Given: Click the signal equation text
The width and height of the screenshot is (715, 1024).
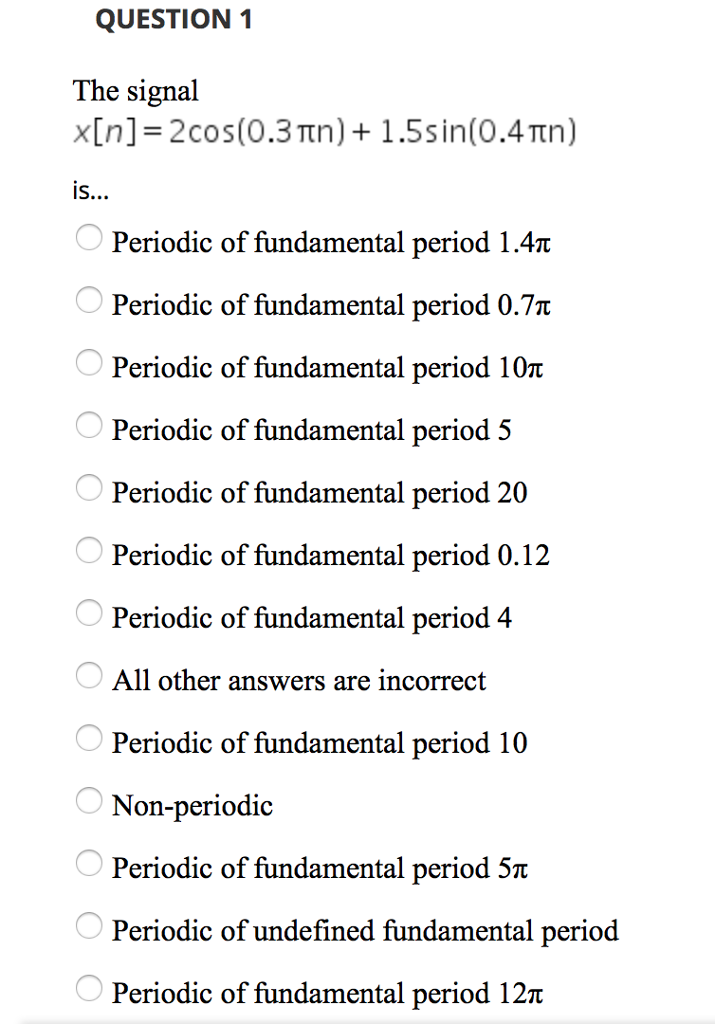Looking at the screenshot, I should [323, 130].
